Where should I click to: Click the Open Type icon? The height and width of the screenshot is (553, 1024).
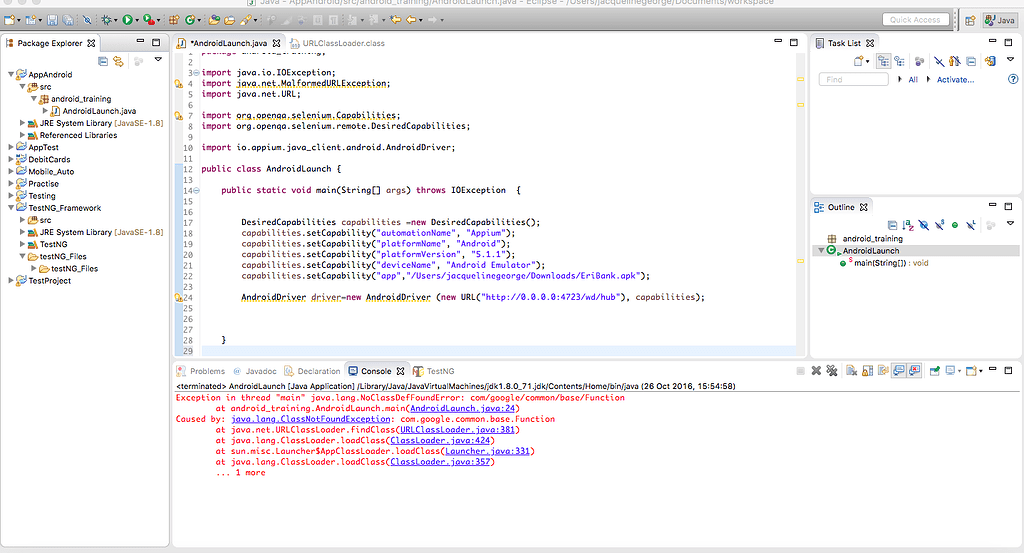pos(216,20)
